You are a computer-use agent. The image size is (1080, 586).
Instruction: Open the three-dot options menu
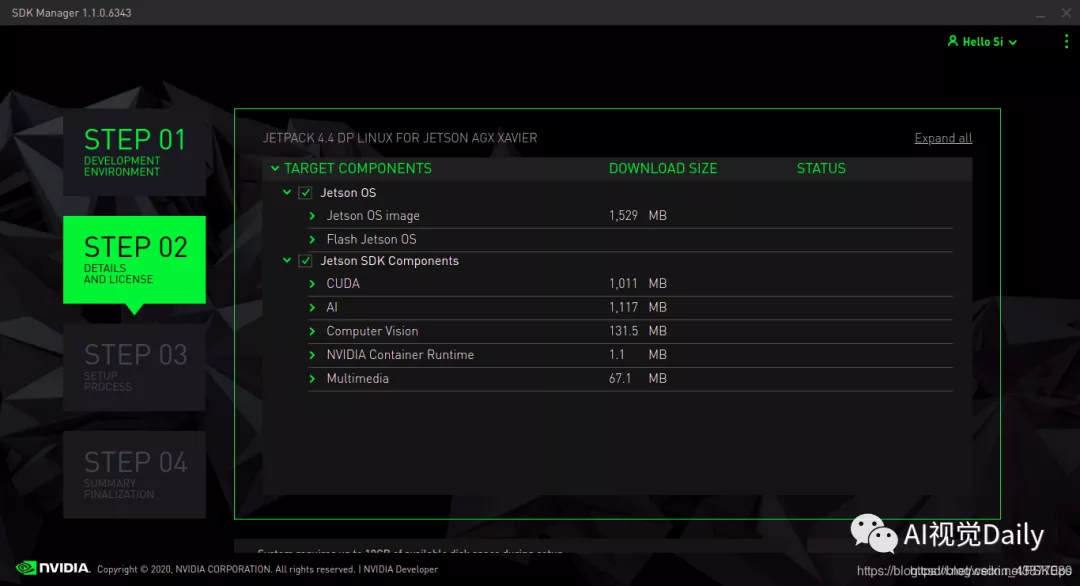[x=1066, y=41]
